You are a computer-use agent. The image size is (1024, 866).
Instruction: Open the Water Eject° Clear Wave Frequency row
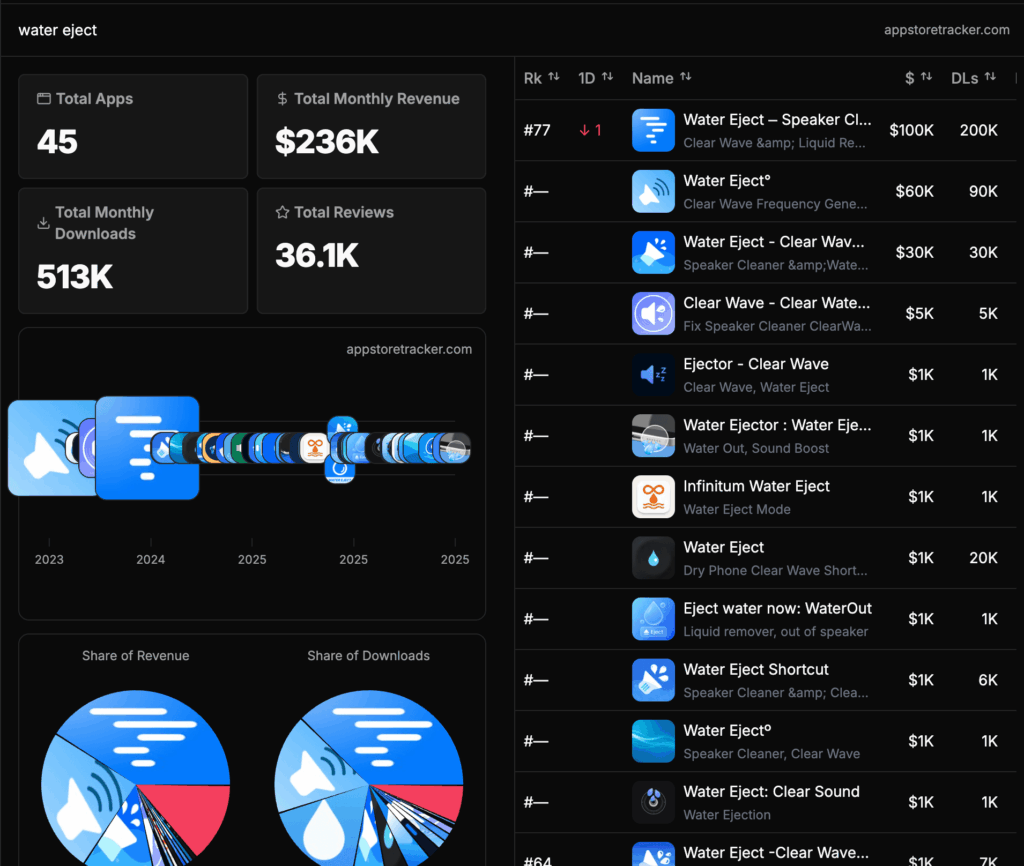pyautogui.click(x=775, y=191)
